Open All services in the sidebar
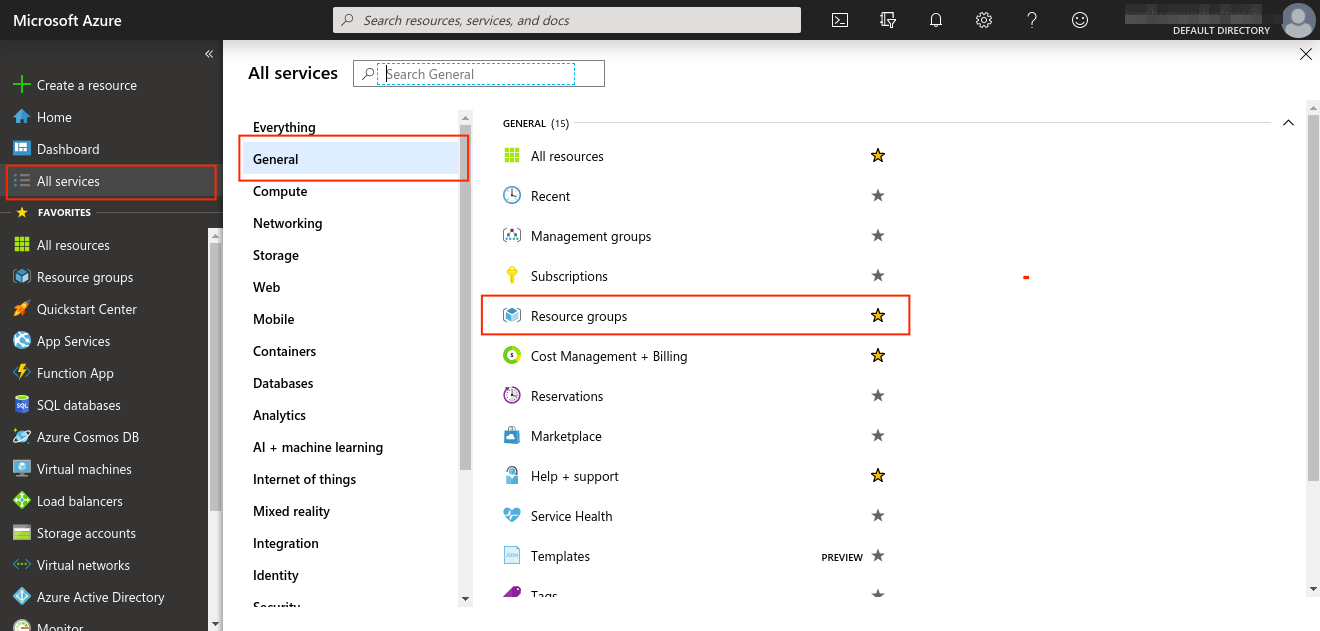 click(x=112, y=181)
